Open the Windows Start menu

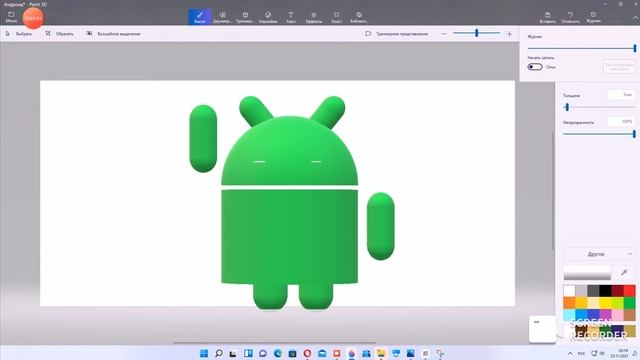coord(204,353)
